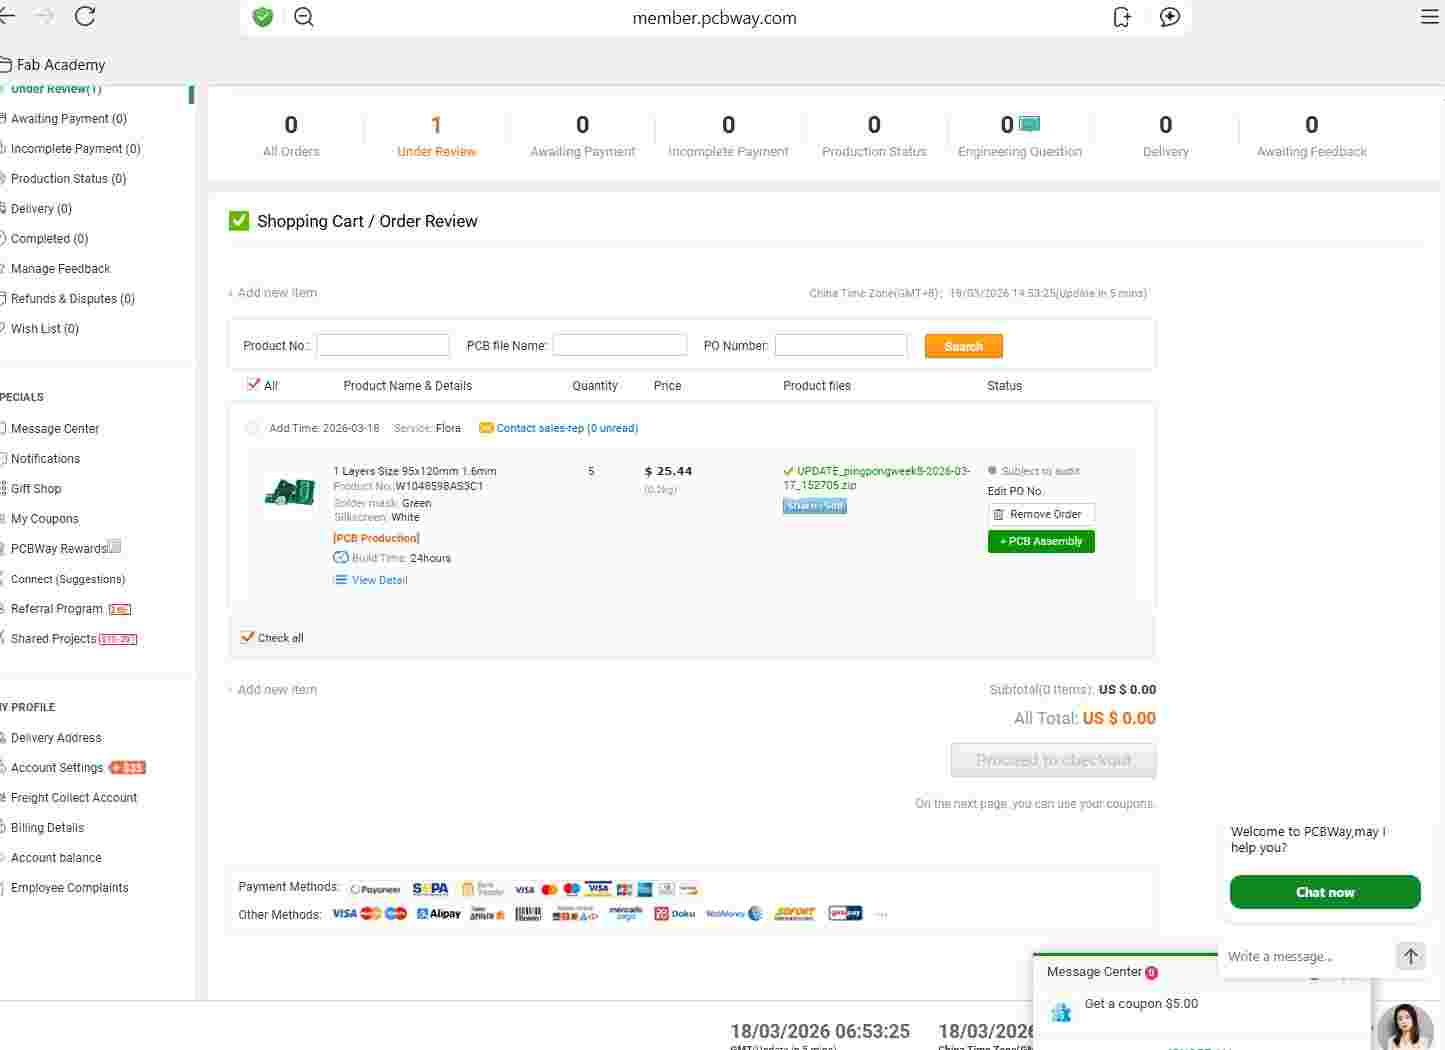Click Add new item beside the Subtotal line
1445x1050 pixels.
pyautogui.click(x=272, y=690)
